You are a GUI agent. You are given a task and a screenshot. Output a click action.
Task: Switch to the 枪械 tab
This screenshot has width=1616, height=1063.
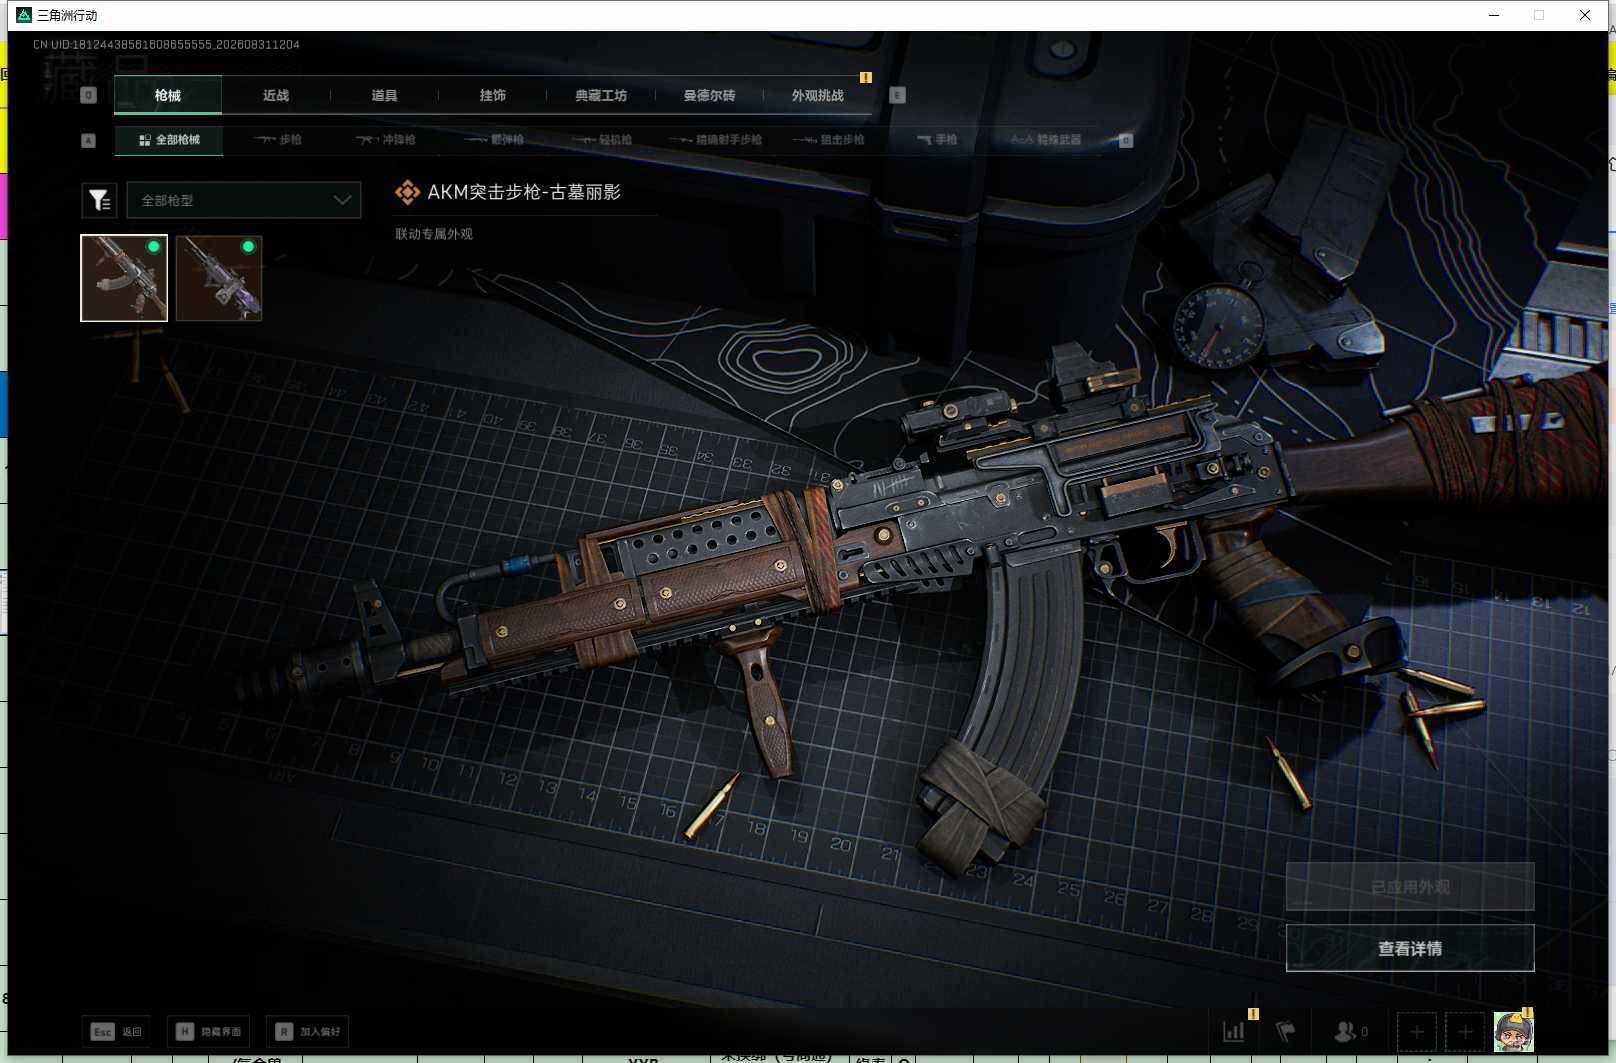pos(168,95)
